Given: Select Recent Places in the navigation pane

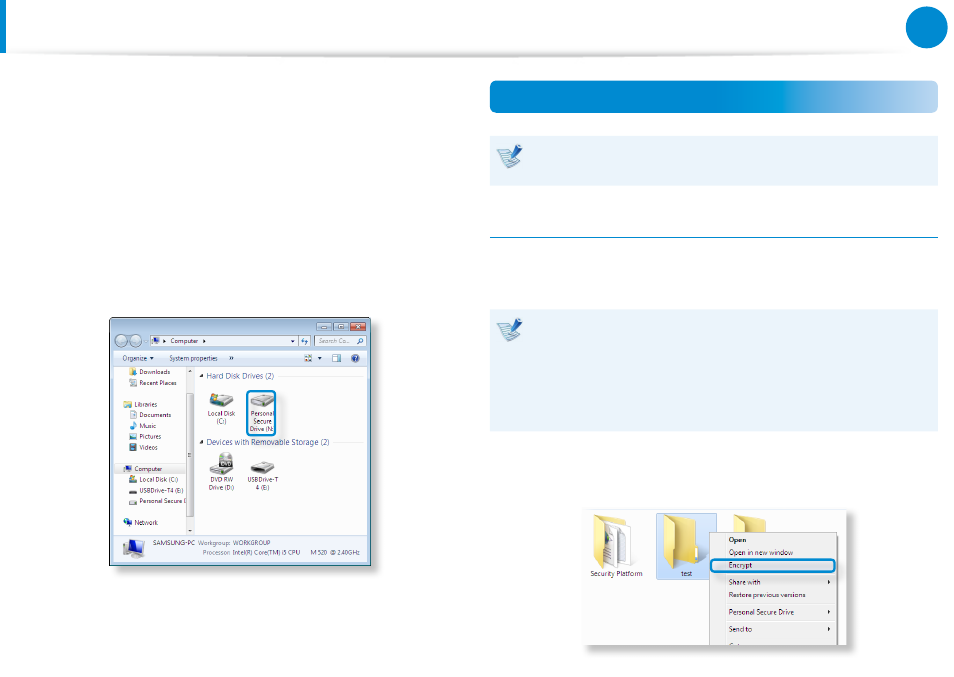Looking at the screenshot, I should [x=153, y=383].
